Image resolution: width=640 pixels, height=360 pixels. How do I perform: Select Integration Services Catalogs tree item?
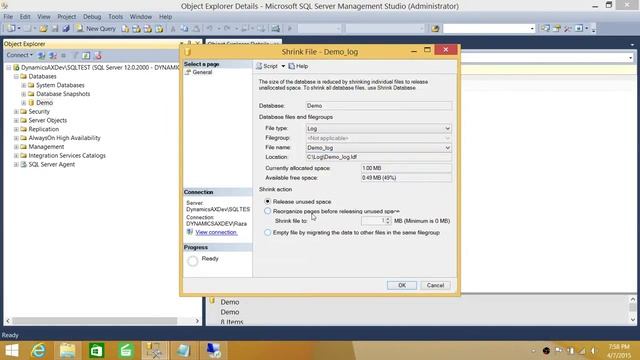click(67, 156)
